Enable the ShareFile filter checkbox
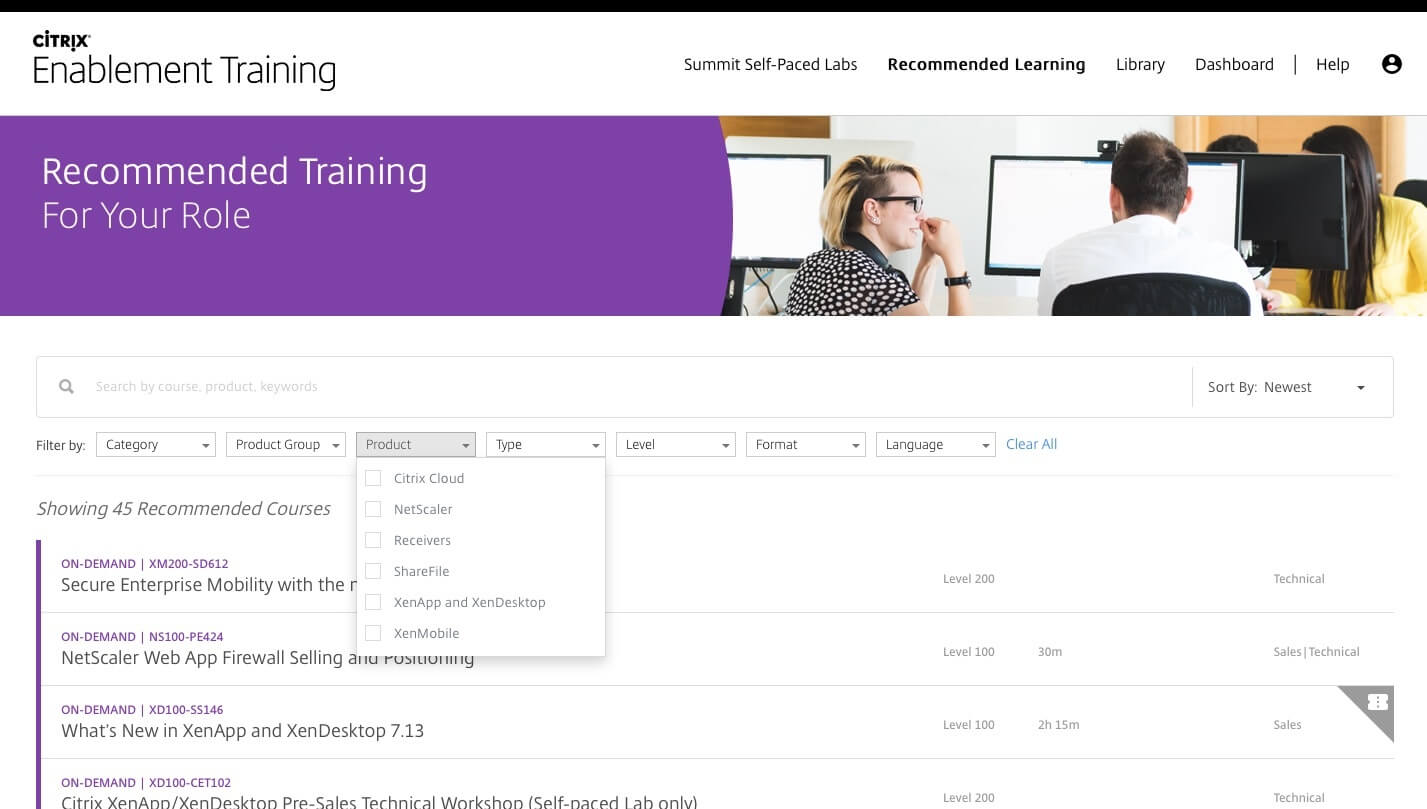Screen dimensions: 1427x809 click(373, 571)
